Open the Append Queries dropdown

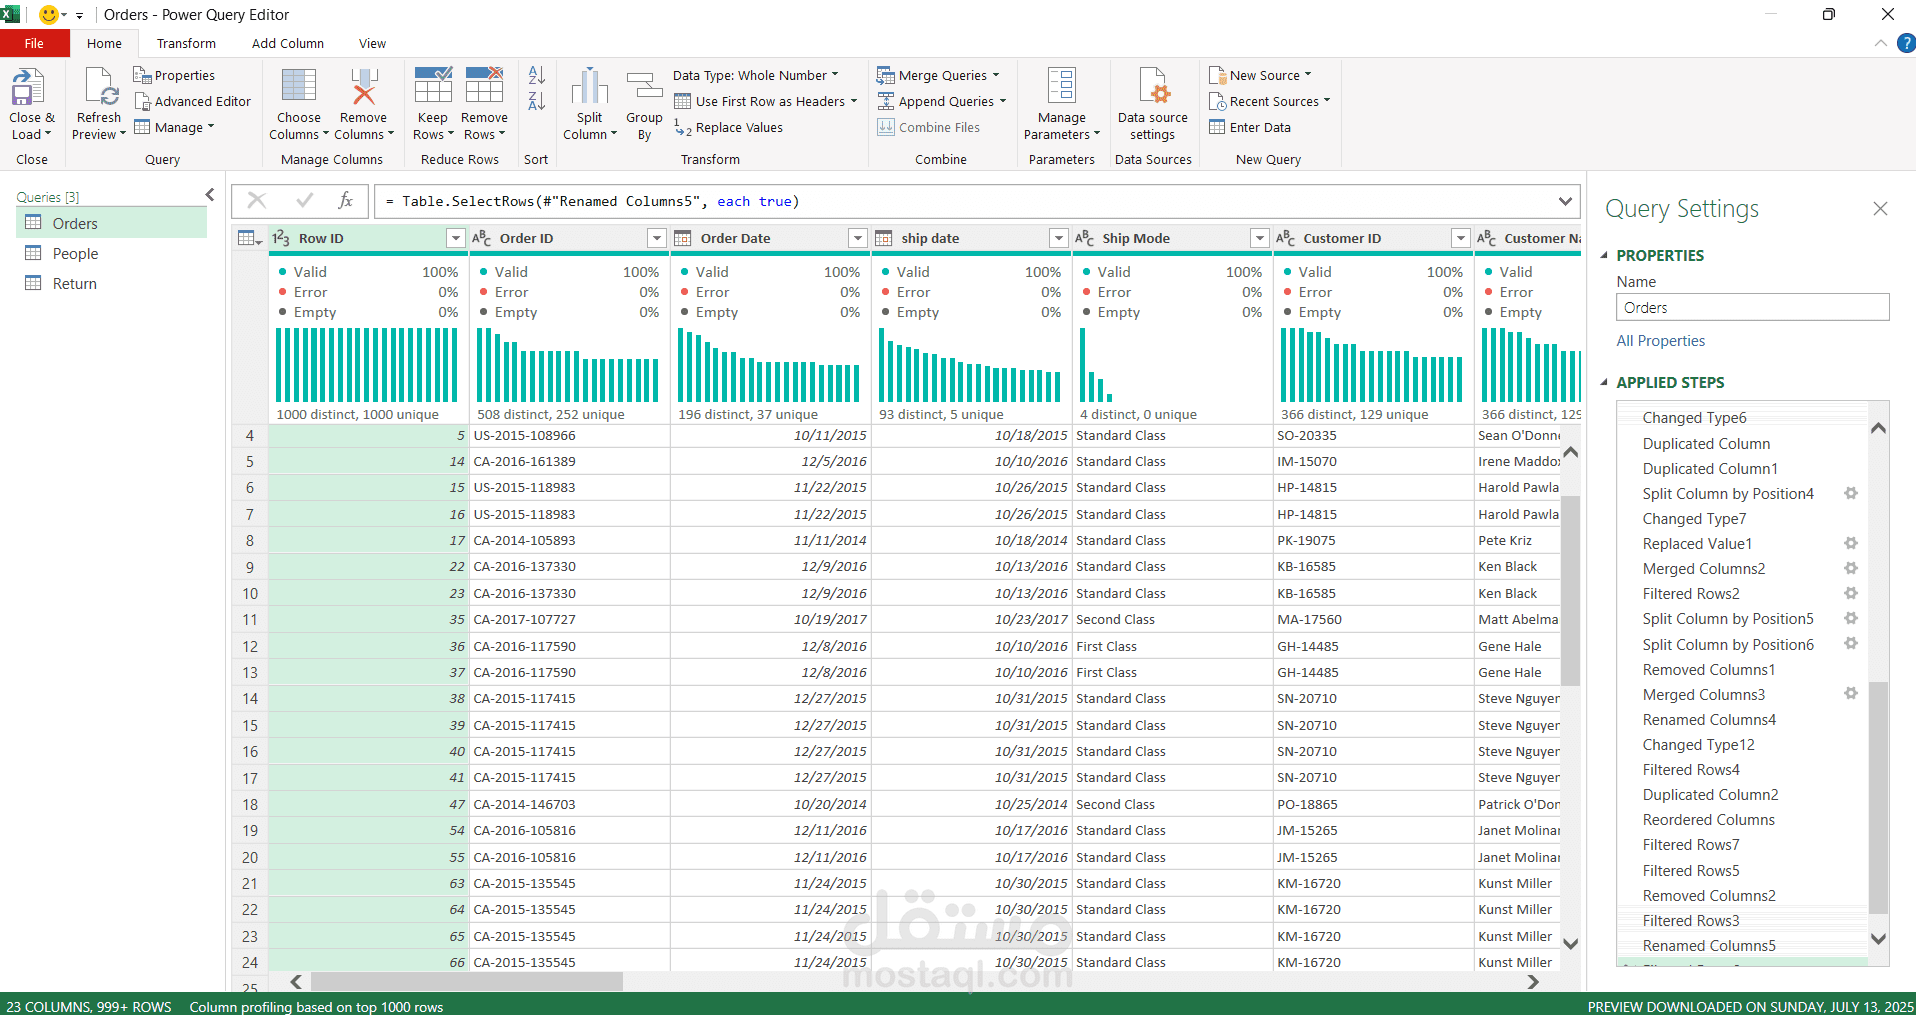click(942, 102)
